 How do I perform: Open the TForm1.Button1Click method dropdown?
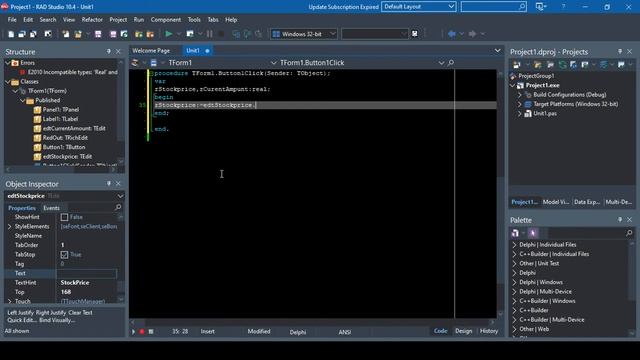tap(441, 63)
